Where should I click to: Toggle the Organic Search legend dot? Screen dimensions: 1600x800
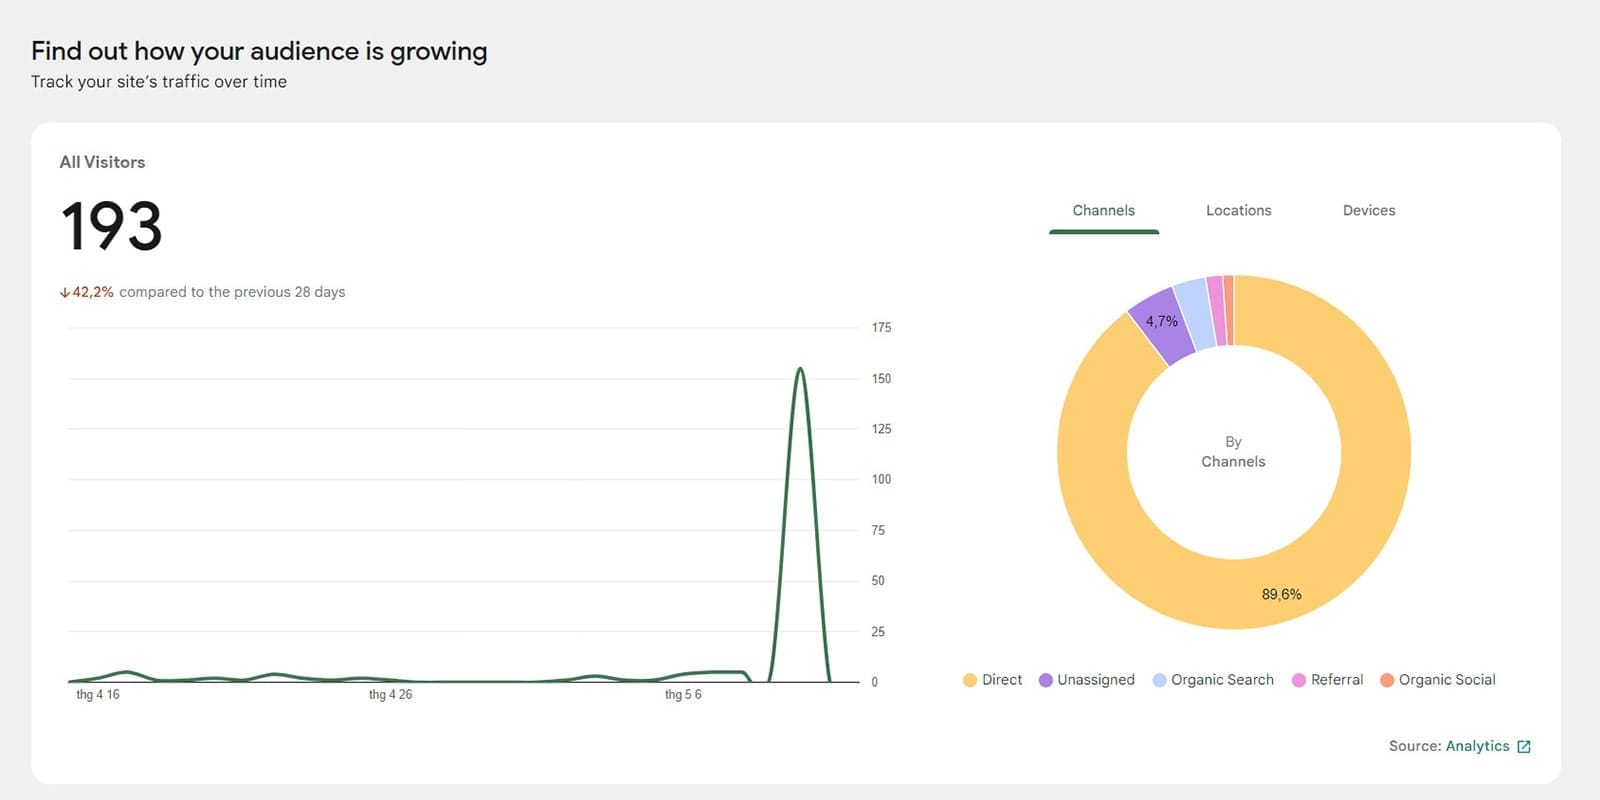click(1159, 680)
